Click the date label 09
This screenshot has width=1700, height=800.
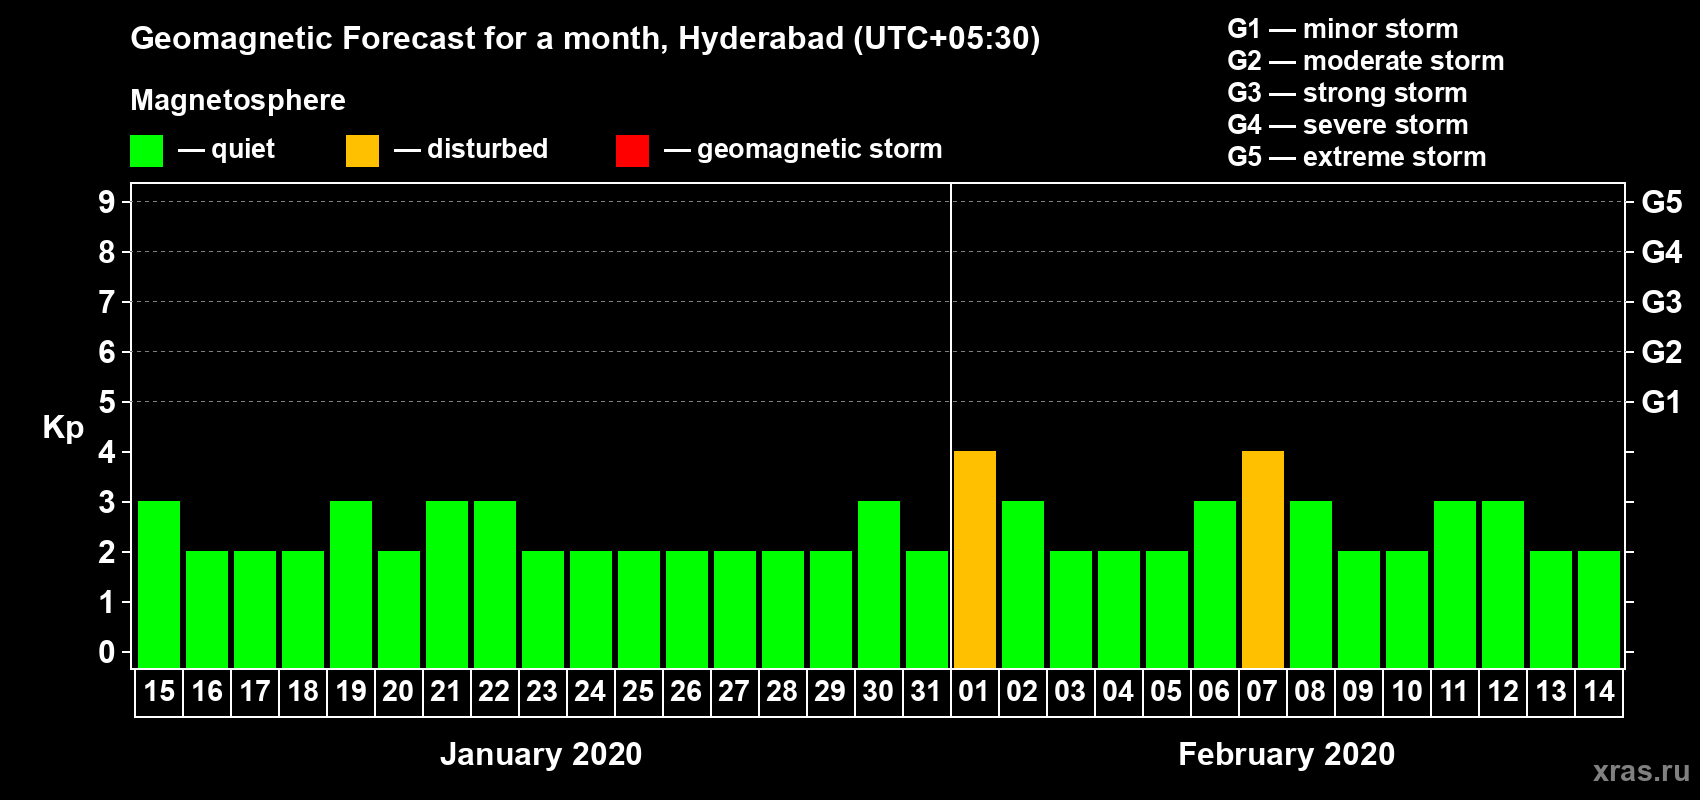coord(1358,692)
